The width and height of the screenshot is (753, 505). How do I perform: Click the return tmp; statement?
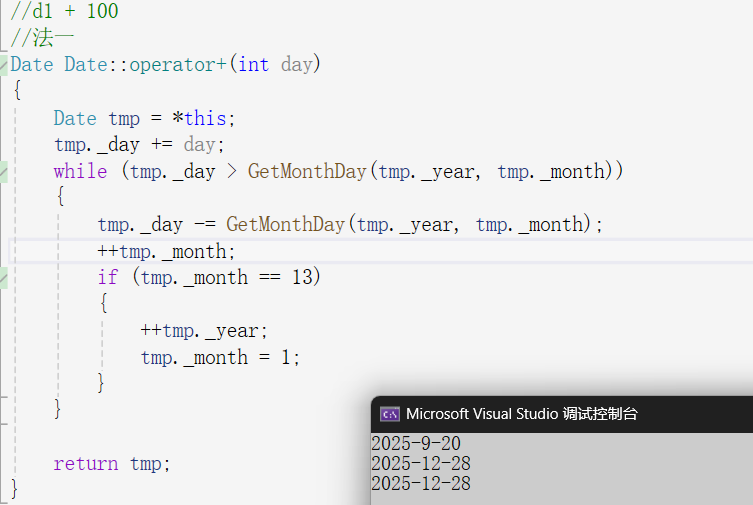(x=112, y=464)
